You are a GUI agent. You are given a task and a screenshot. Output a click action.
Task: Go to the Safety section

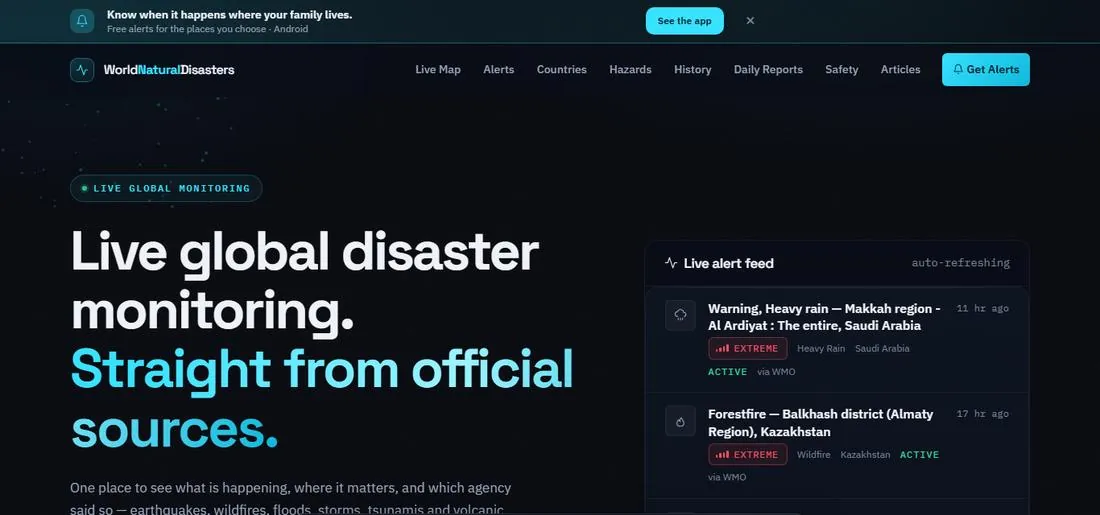coord(842,69)
